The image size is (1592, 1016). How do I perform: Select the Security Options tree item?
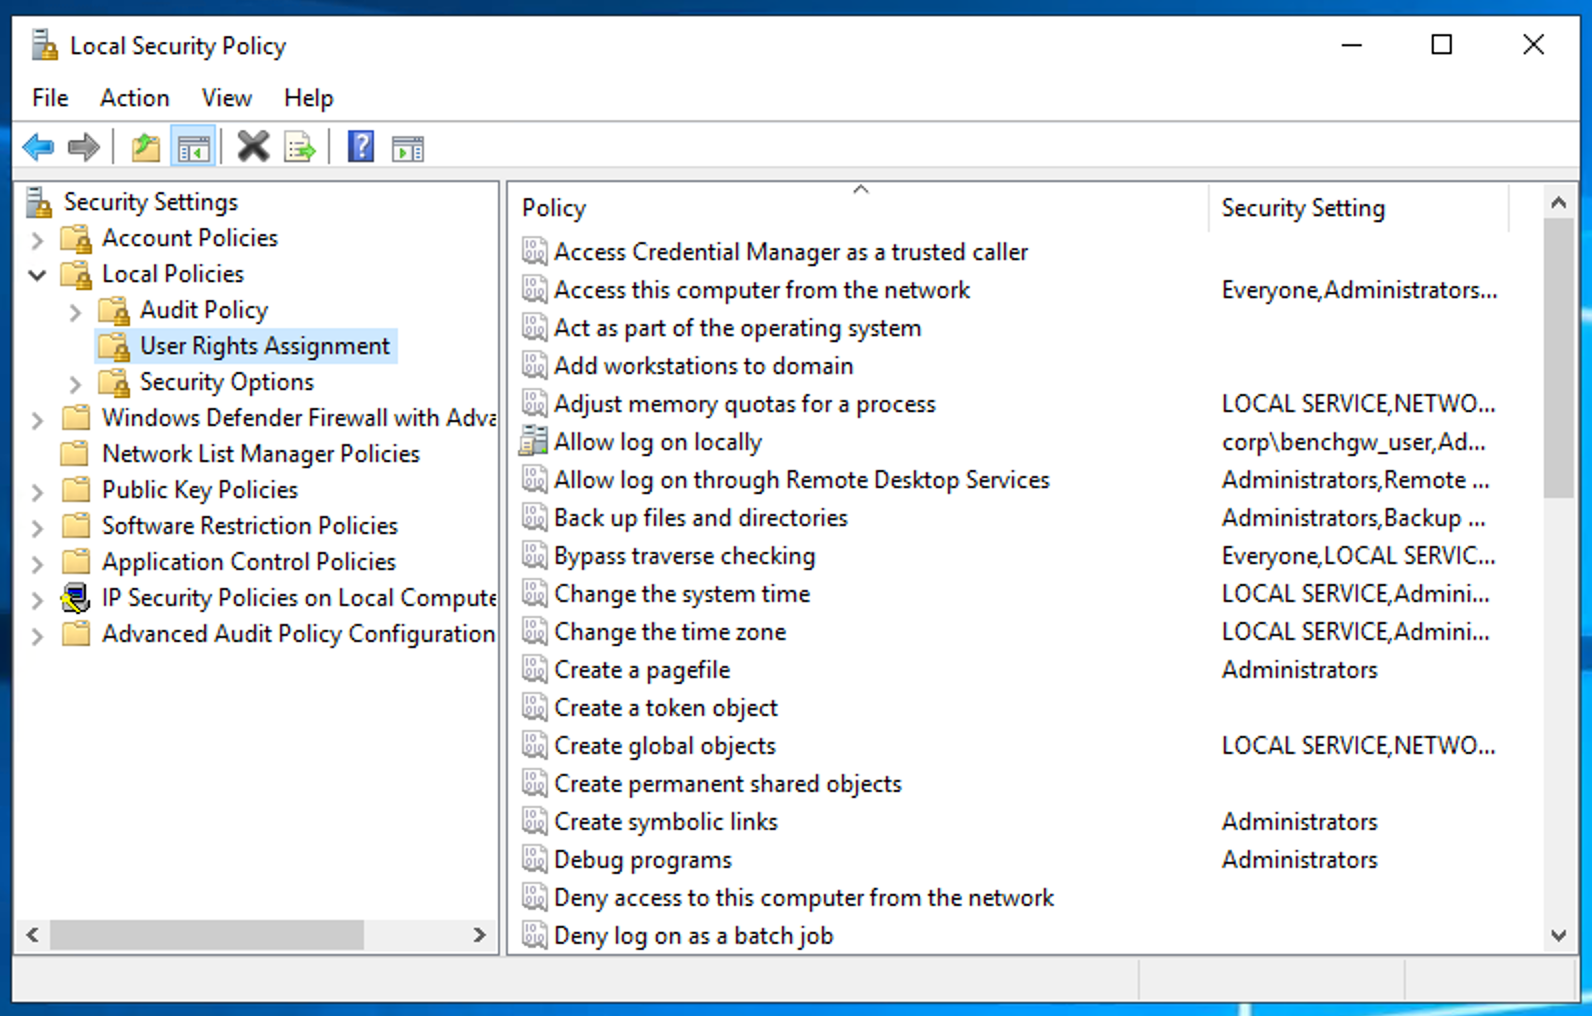226,382
